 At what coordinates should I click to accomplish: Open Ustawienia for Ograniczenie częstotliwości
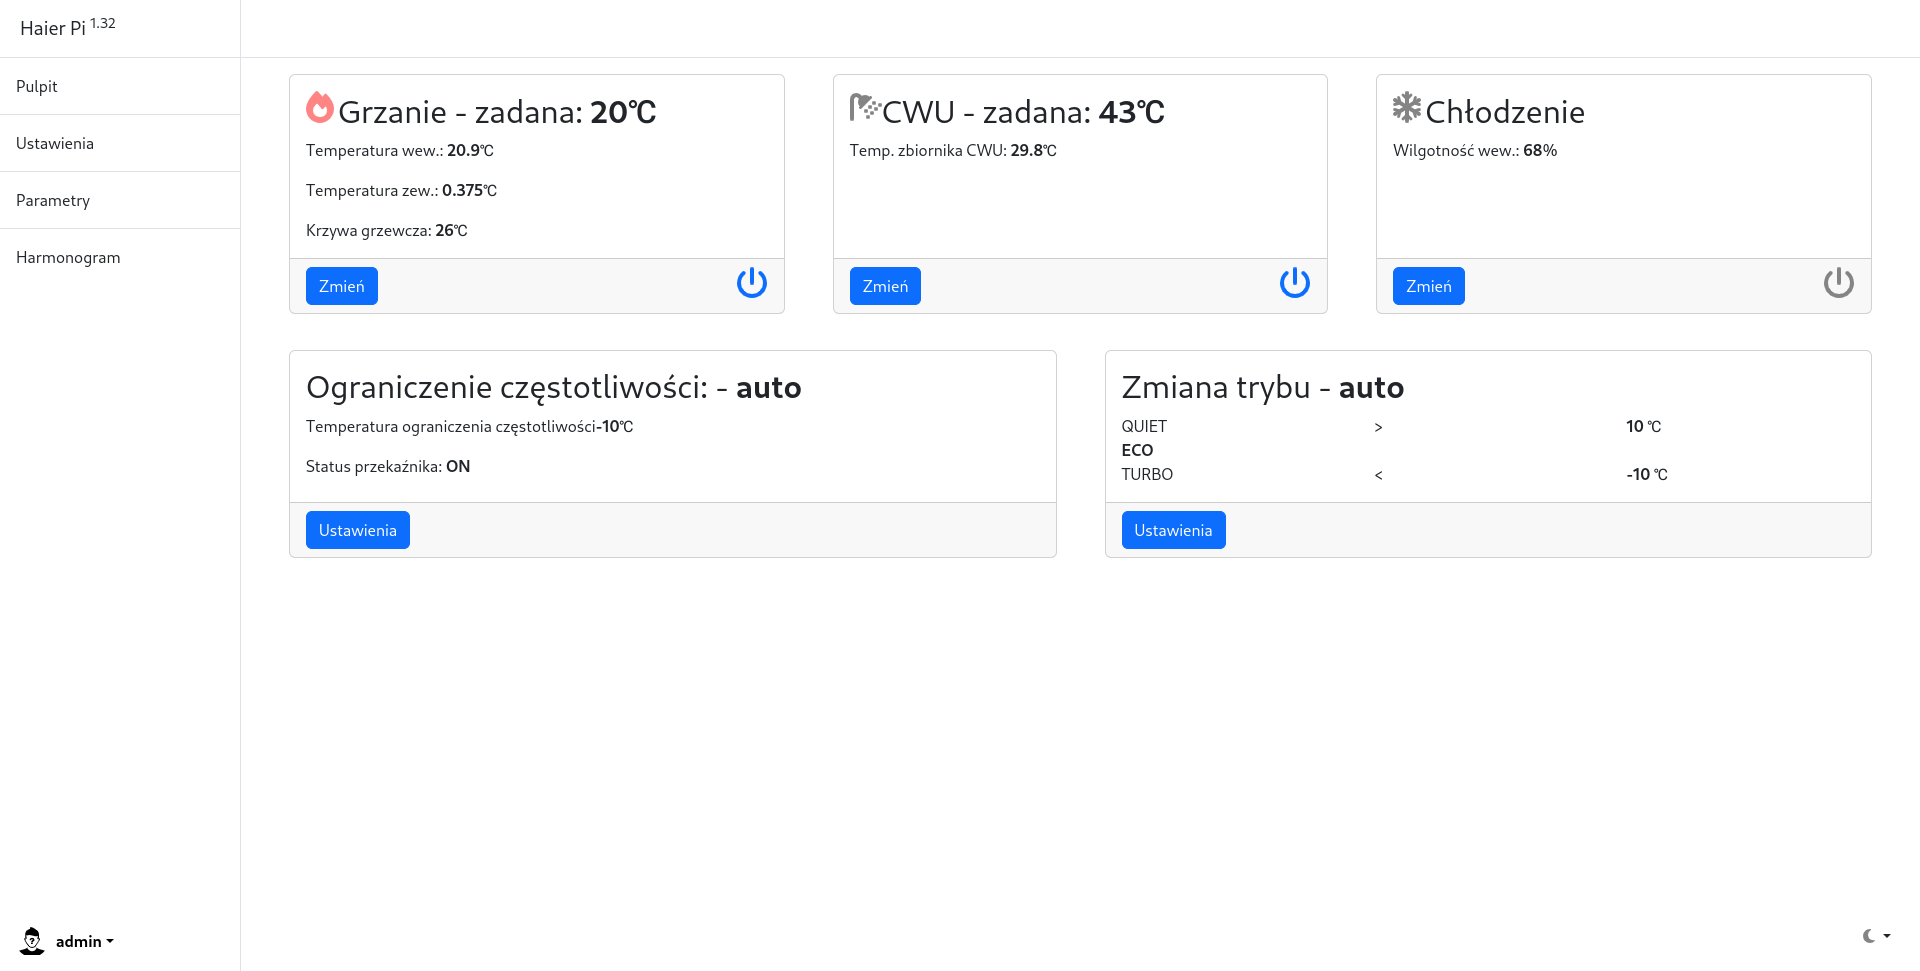pyautogui.click(x=357, y=530)
